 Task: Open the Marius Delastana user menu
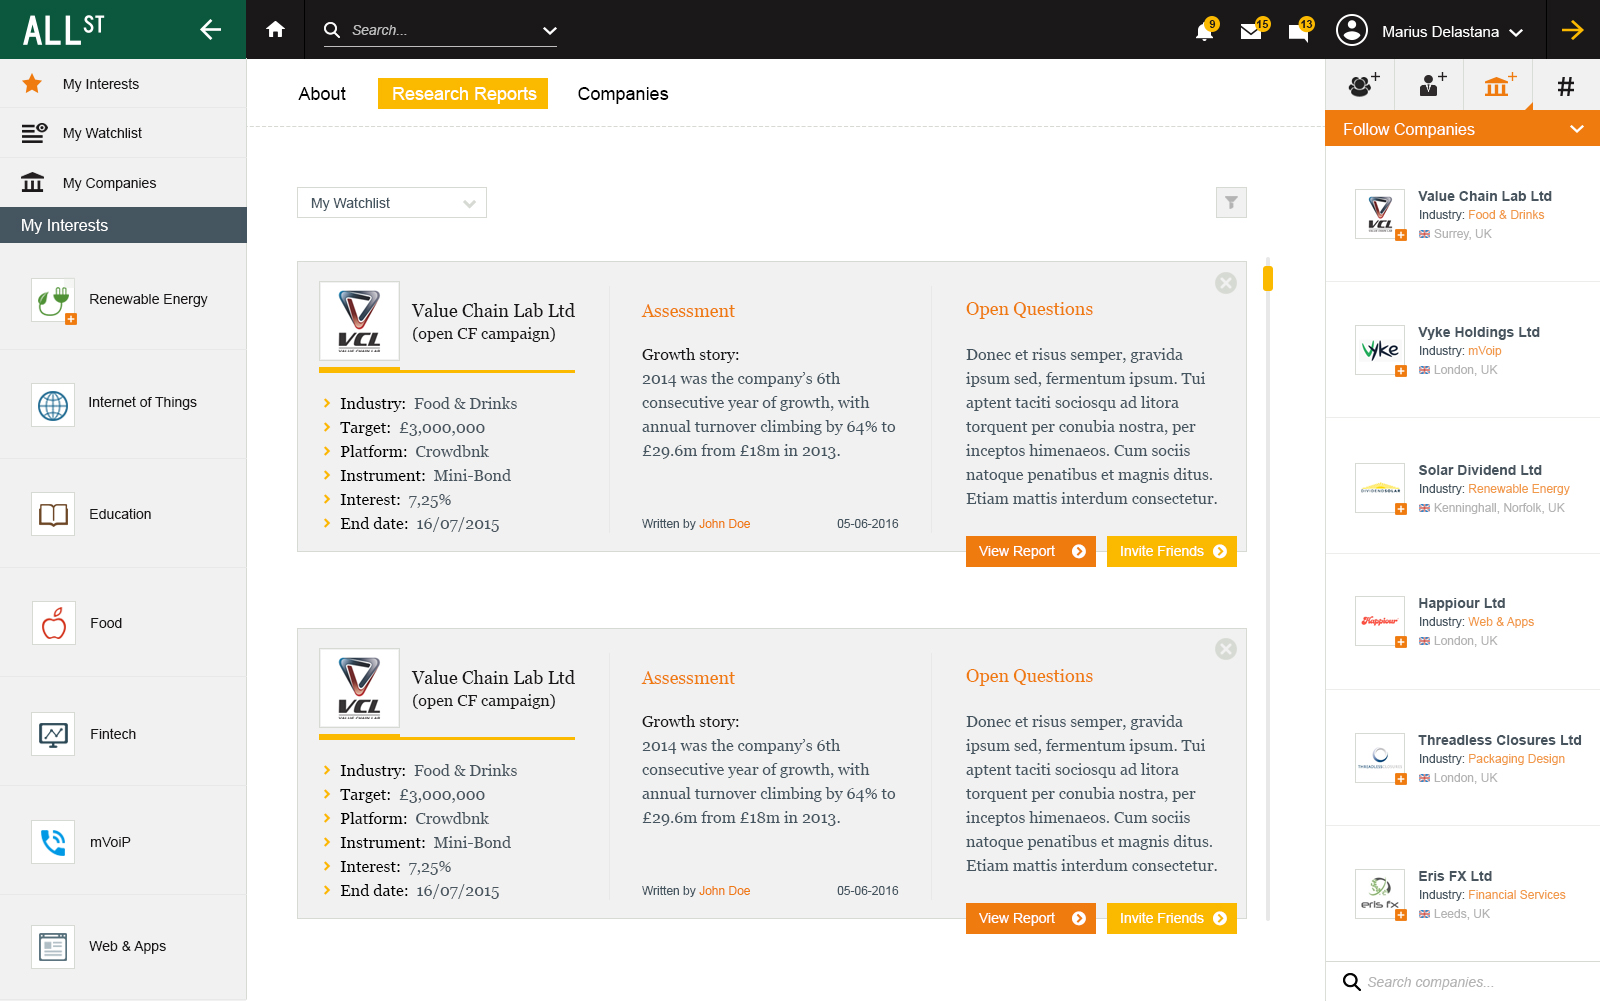[1430, 31]
